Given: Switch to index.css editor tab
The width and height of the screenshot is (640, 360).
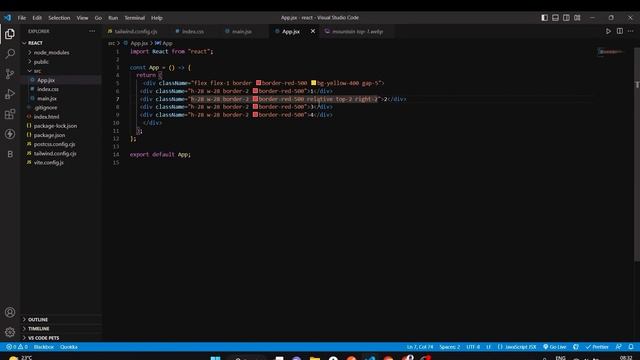Looking at the screenshot, I should point(193,31).
